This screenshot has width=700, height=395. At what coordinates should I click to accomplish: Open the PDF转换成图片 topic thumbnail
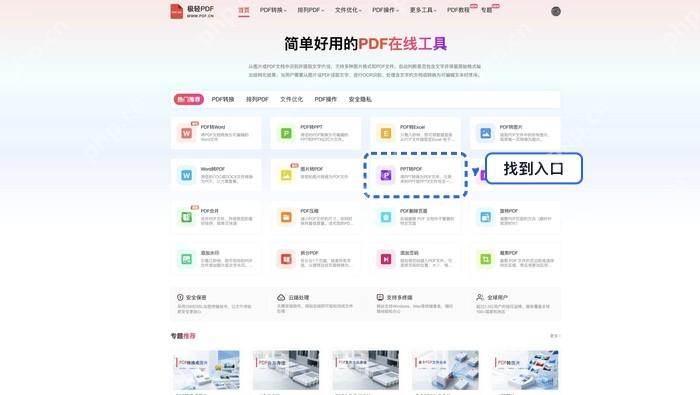pyautogui.click(x=206, y=370)
